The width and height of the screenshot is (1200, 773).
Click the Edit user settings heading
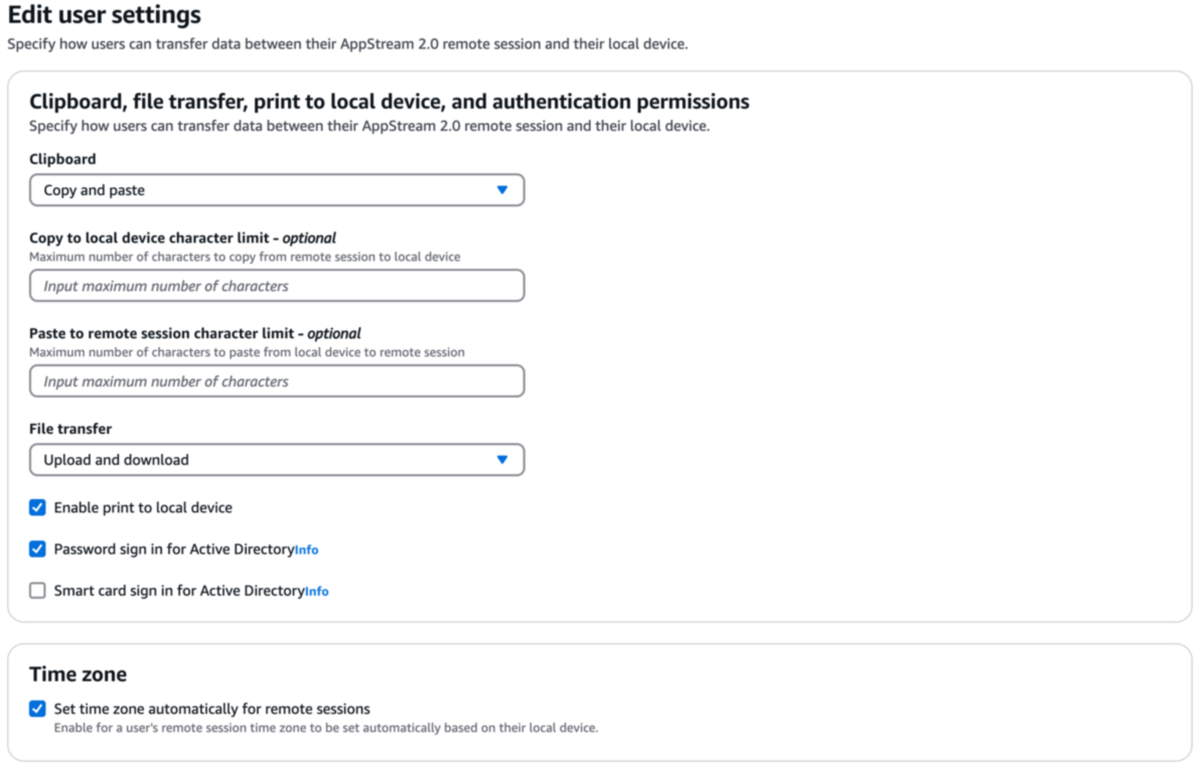pos(104,16)
